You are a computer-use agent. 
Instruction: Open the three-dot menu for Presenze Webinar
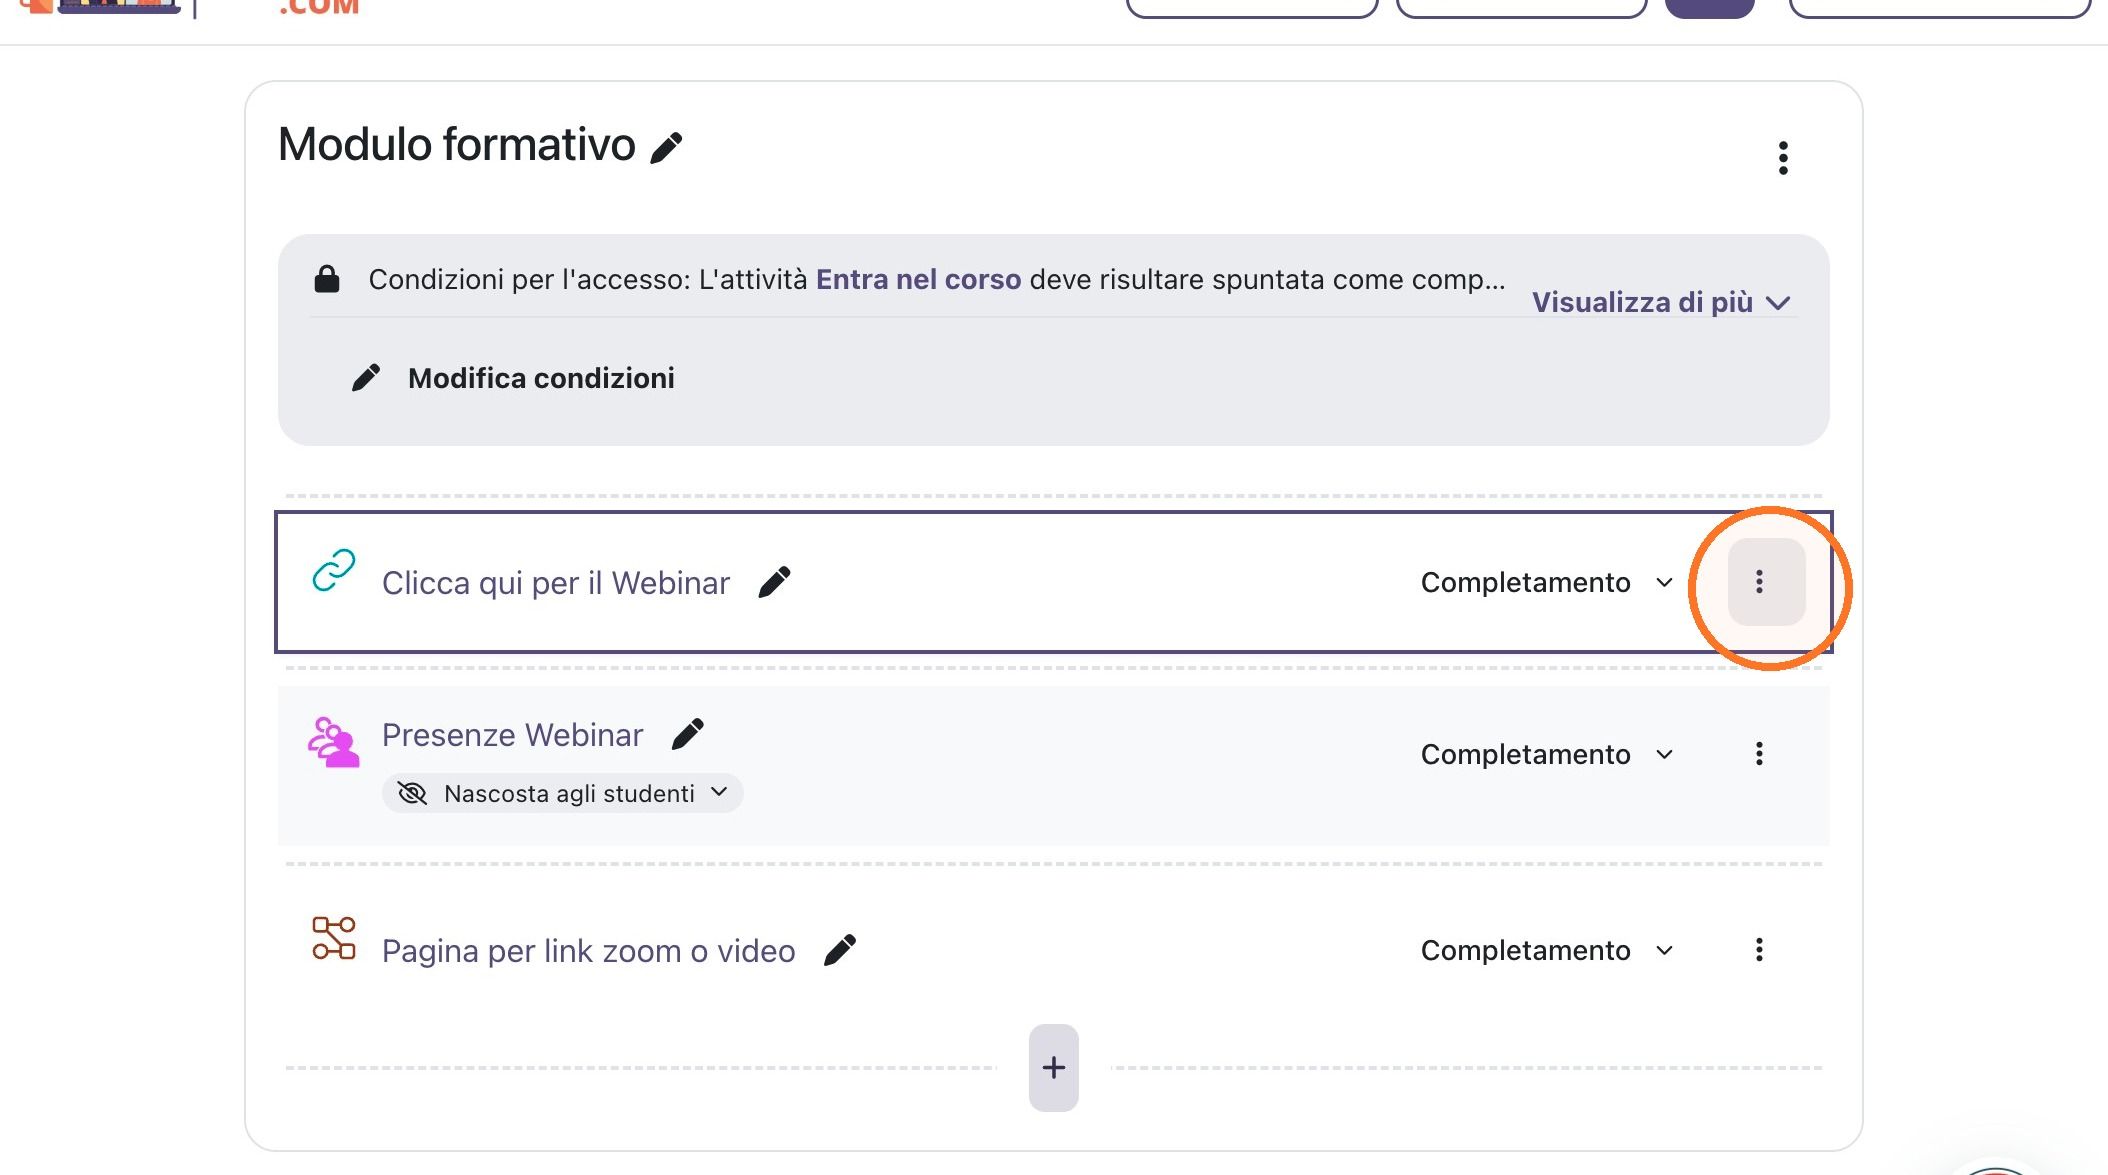pyautogui.click(x=1759, y=754)
